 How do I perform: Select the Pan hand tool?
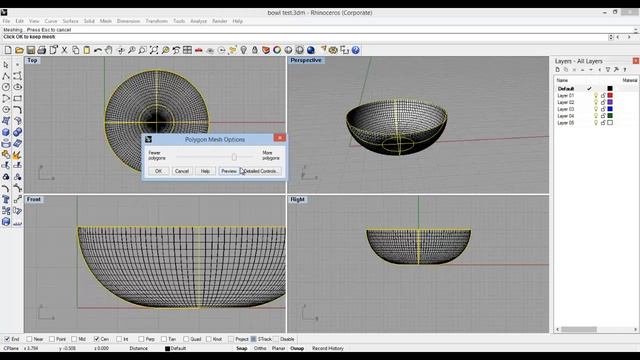(x=109, y=50)
